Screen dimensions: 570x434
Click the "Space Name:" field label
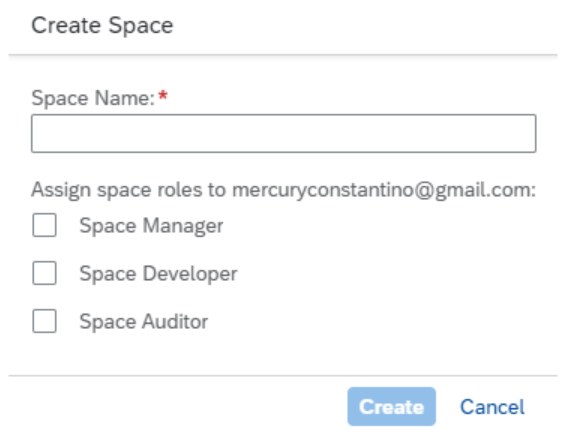coord(93,98)
